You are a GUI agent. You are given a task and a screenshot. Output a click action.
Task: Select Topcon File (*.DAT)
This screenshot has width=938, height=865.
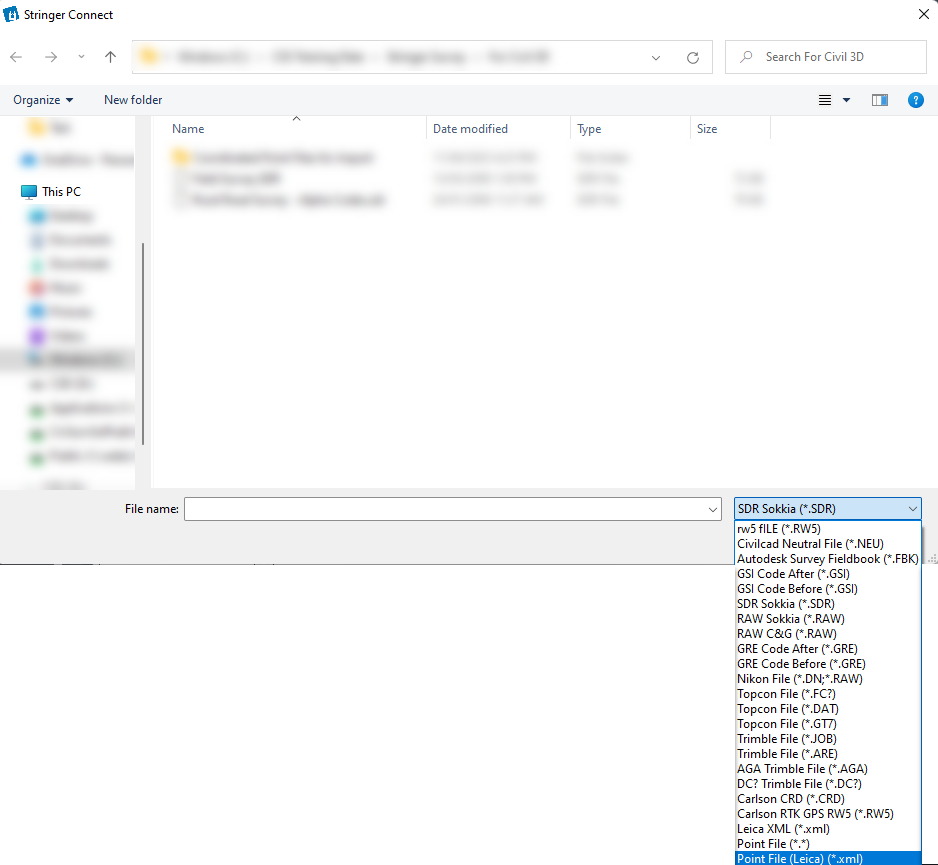[828, 709]
